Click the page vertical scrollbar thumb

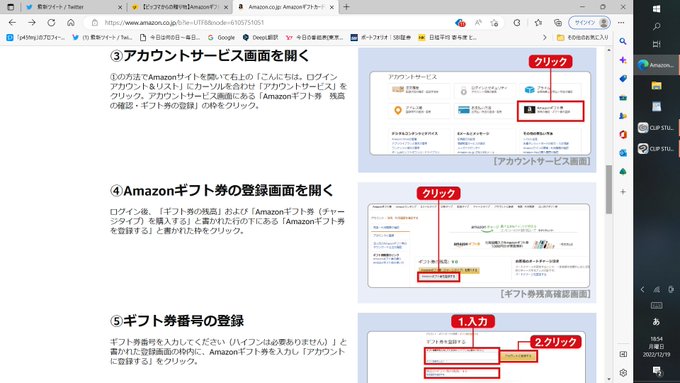click(609, 190)
